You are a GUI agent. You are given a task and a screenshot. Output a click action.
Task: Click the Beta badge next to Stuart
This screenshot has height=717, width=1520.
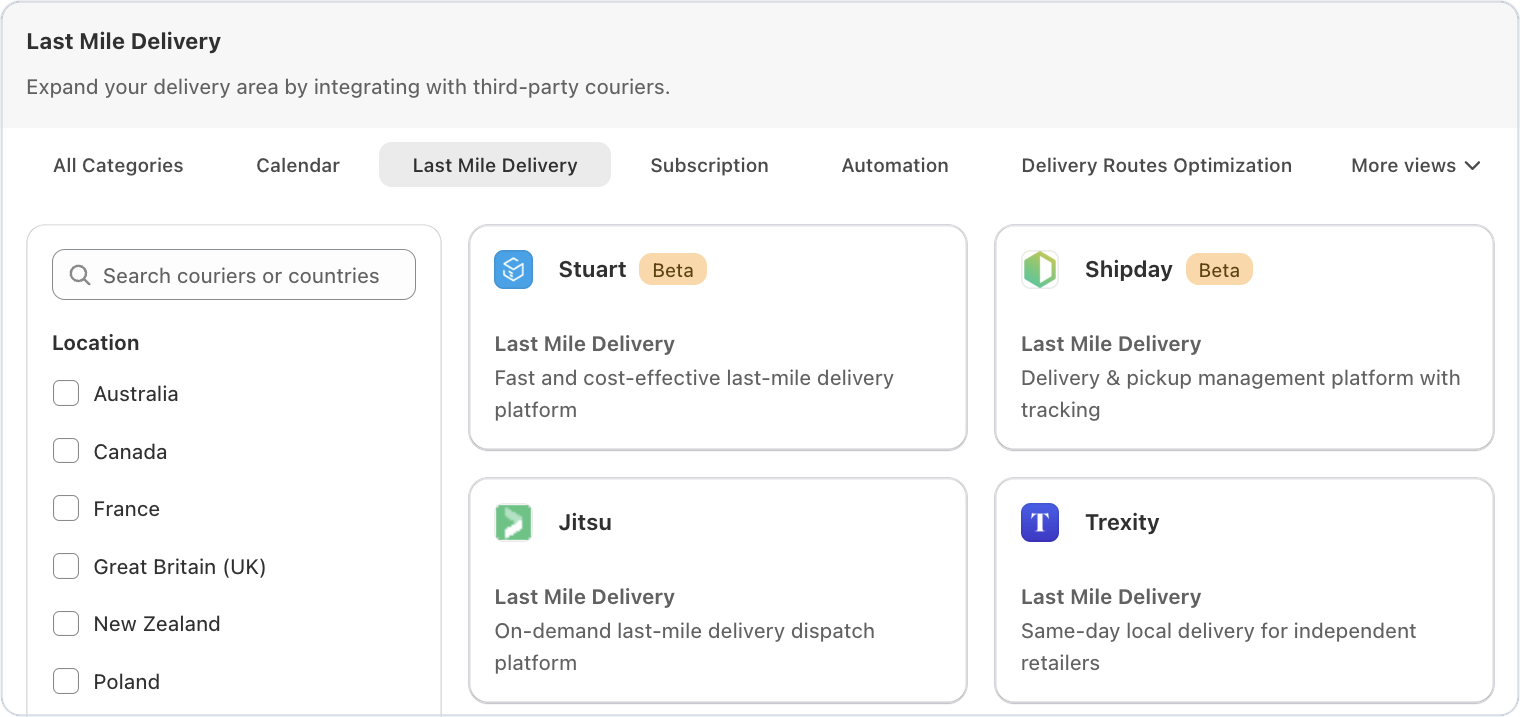(673, 270)
